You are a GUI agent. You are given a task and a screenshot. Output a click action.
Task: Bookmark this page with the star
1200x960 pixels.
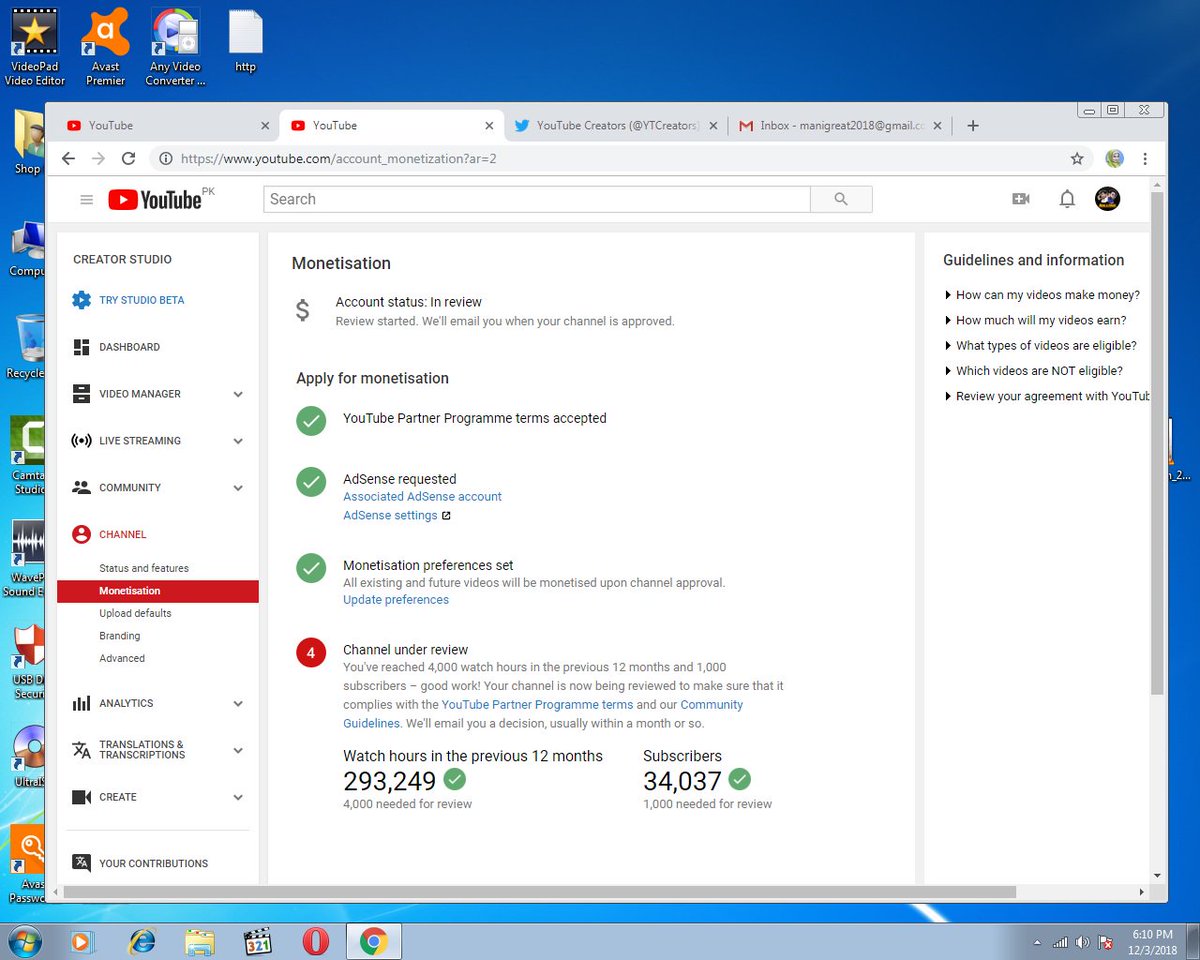[1077, 158]
